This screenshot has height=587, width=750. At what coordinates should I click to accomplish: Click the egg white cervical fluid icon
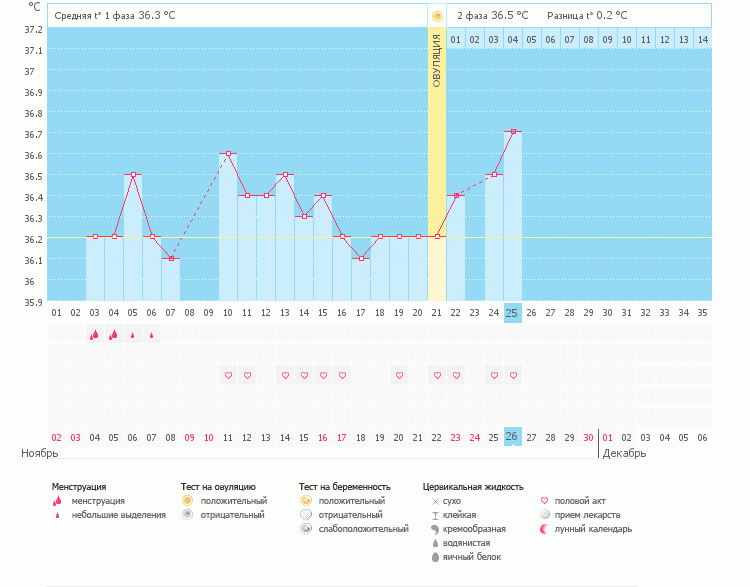[434, 556]
